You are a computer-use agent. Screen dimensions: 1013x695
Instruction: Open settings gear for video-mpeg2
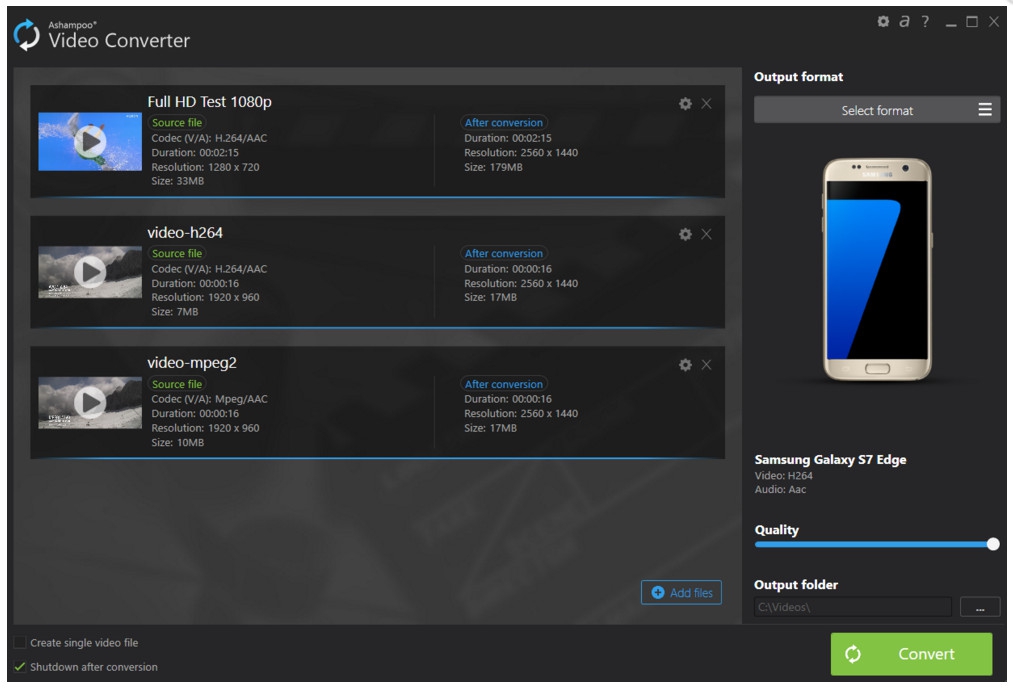click(685, 365)
